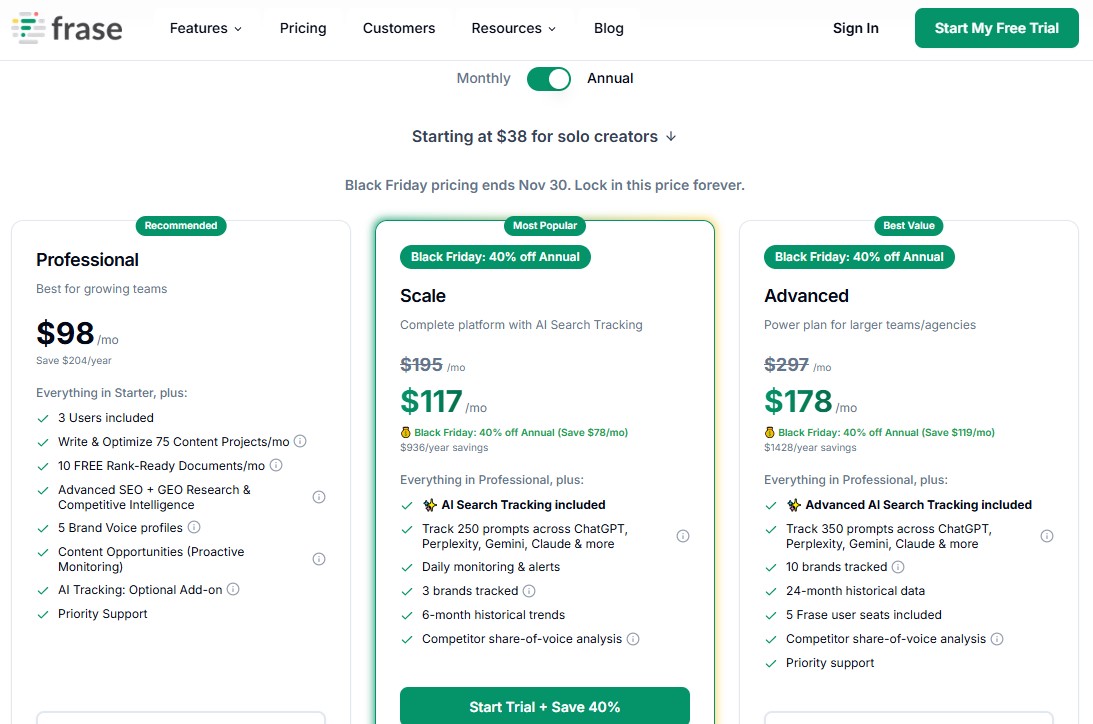The image size is (1093, 724).
Task: Click info icon next to Rank-Ready Documents
Action: [x=276, y=465]
